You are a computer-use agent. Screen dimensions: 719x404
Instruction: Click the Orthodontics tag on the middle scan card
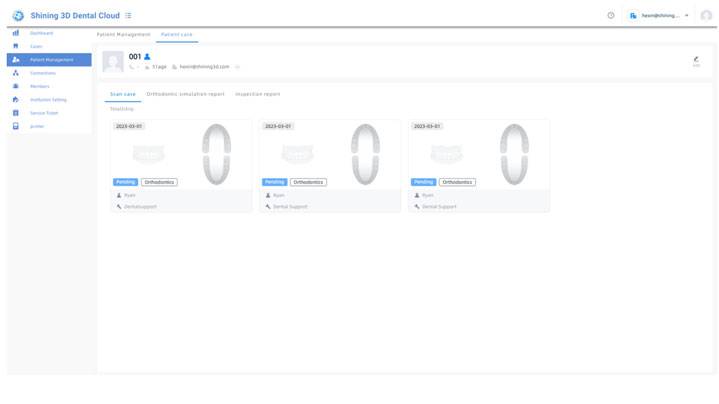308,182
